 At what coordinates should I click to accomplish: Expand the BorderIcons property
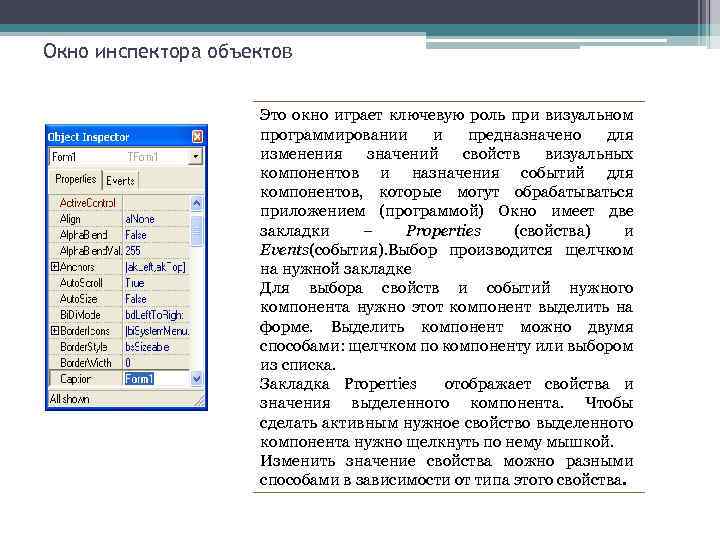pyautogui.click(x=55, y=331)
